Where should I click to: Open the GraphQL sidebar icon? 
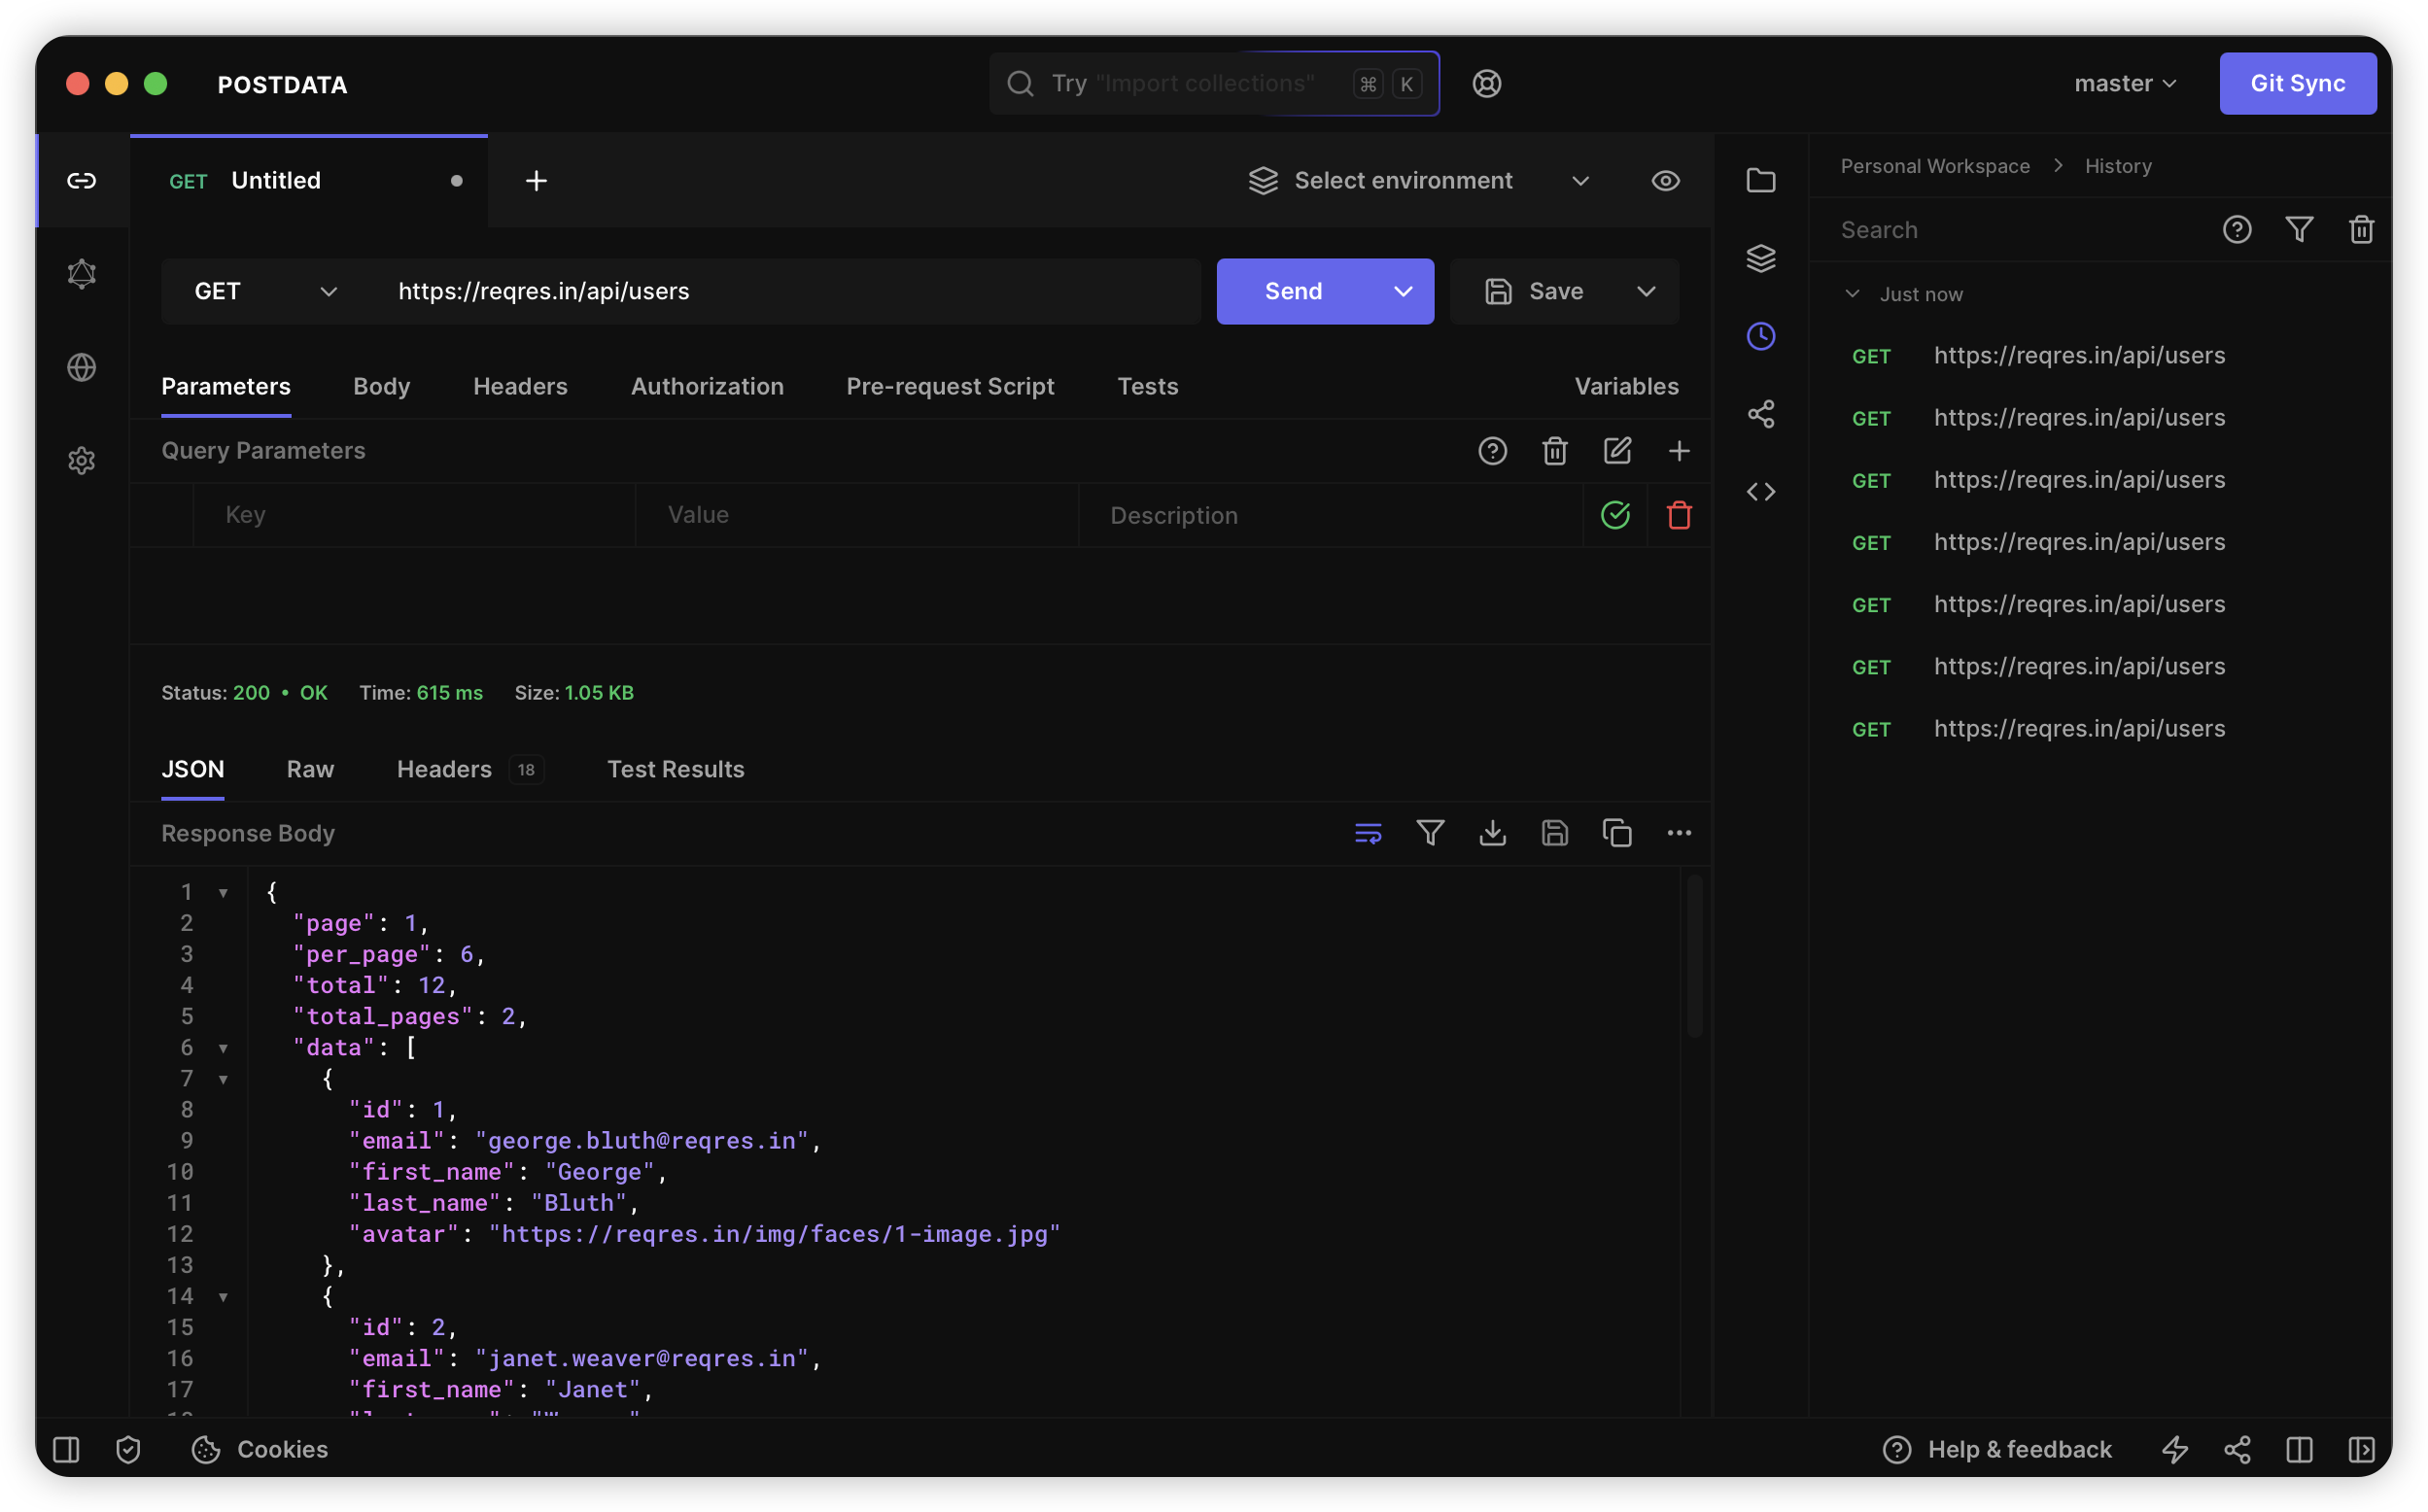[81, 274]
